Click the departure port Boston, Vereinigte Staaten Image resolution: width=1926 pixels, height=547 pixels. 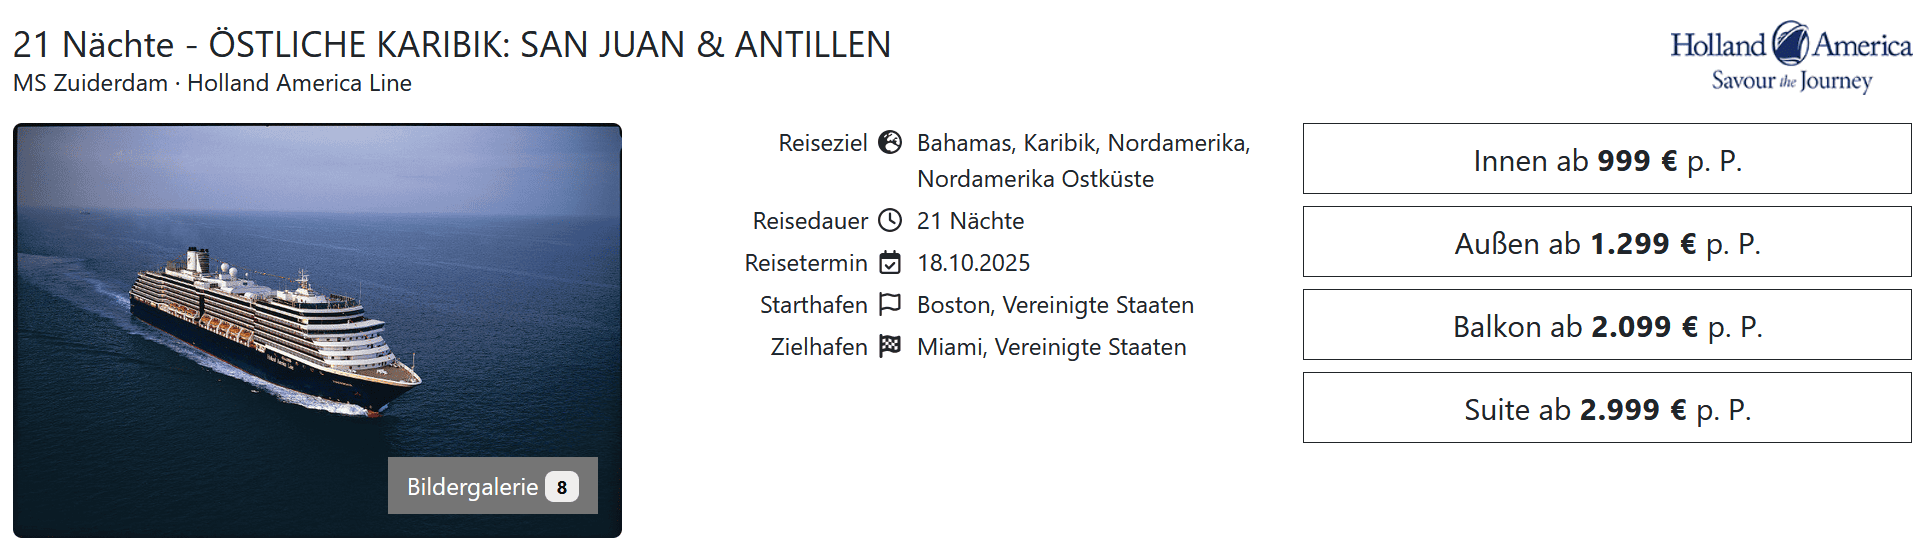(1055, 305)
